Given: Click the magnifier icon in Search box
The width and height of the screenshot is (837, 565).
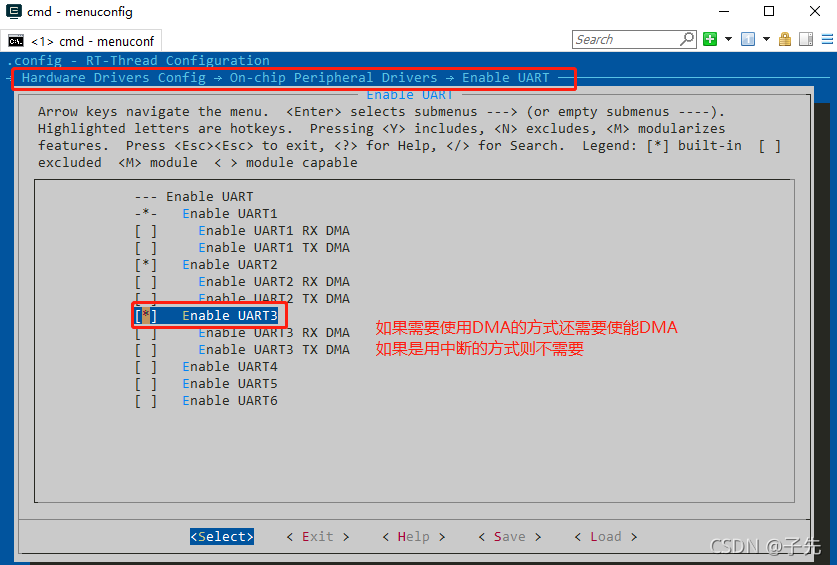Looking at the screenshot, I should pos(686,39).
